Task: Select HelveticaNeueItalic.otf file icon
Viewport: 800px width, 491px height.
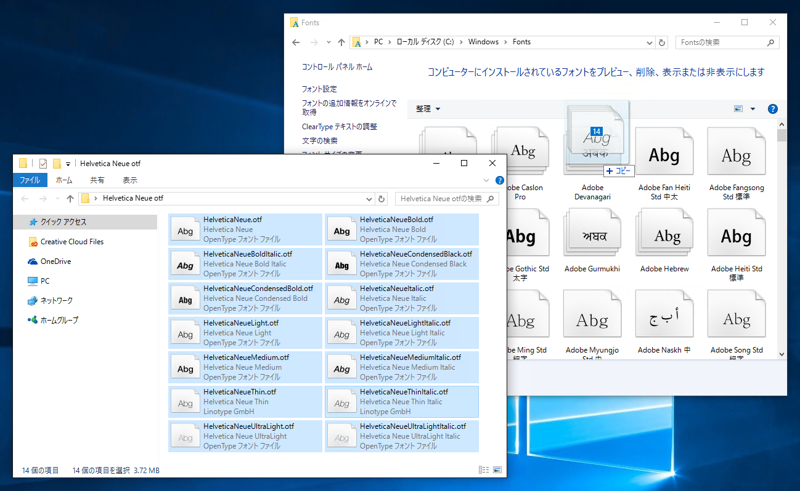Action: point(341,300)
